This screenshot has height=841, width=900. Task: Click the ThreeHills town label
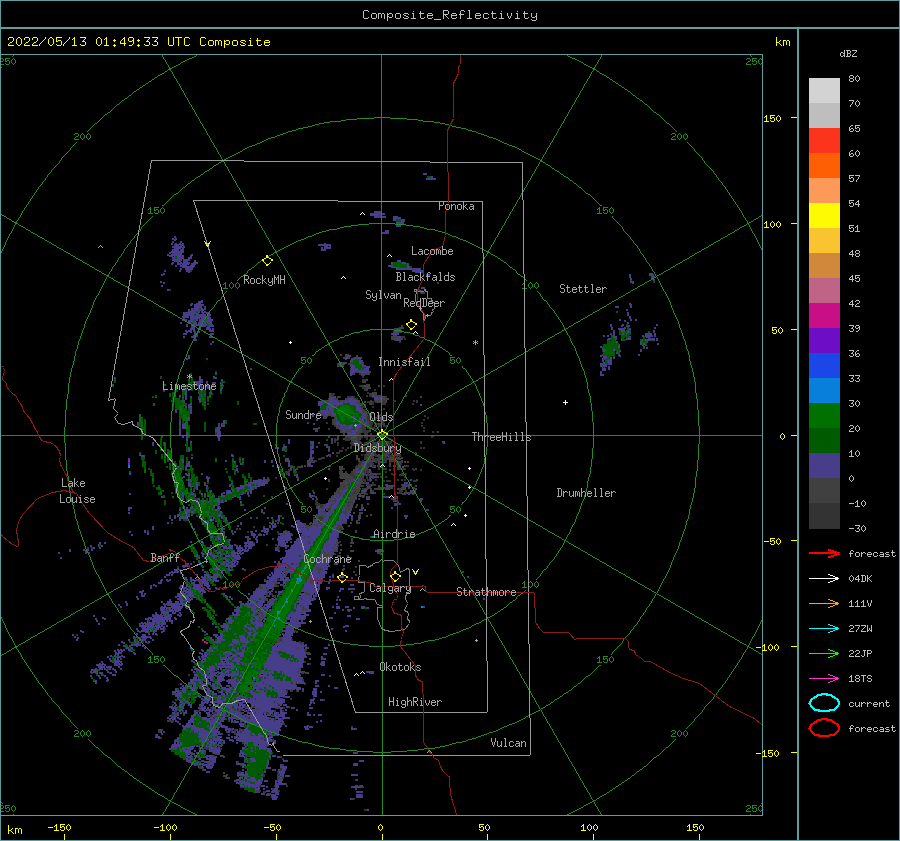[x=501, y=437]
